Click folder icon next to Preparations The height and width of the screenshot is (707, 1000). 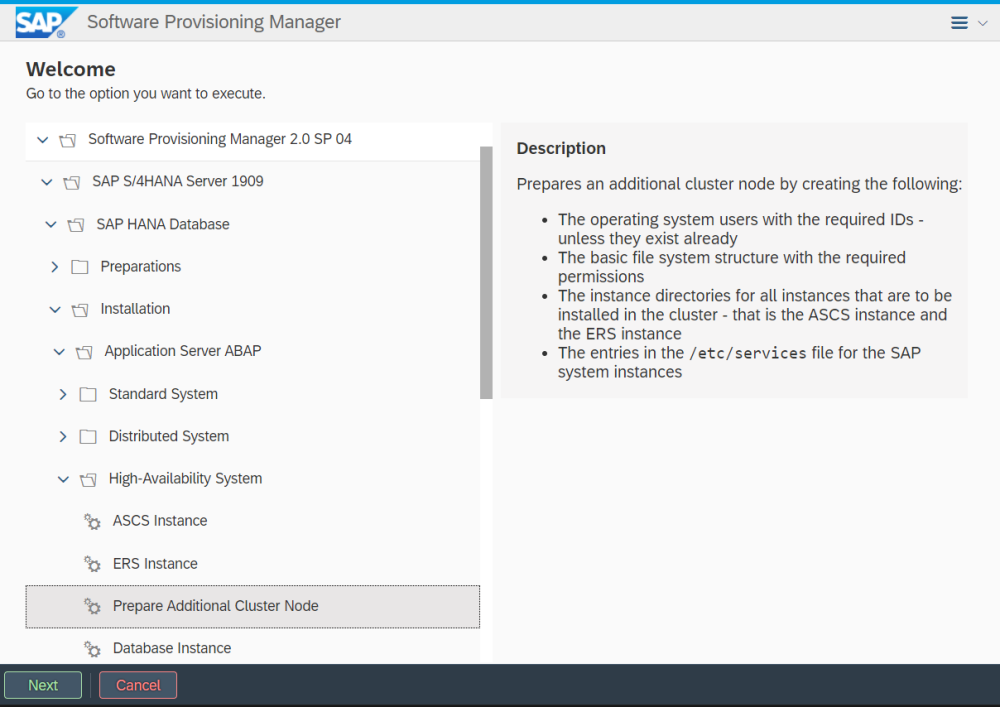(x=80, y=267)
